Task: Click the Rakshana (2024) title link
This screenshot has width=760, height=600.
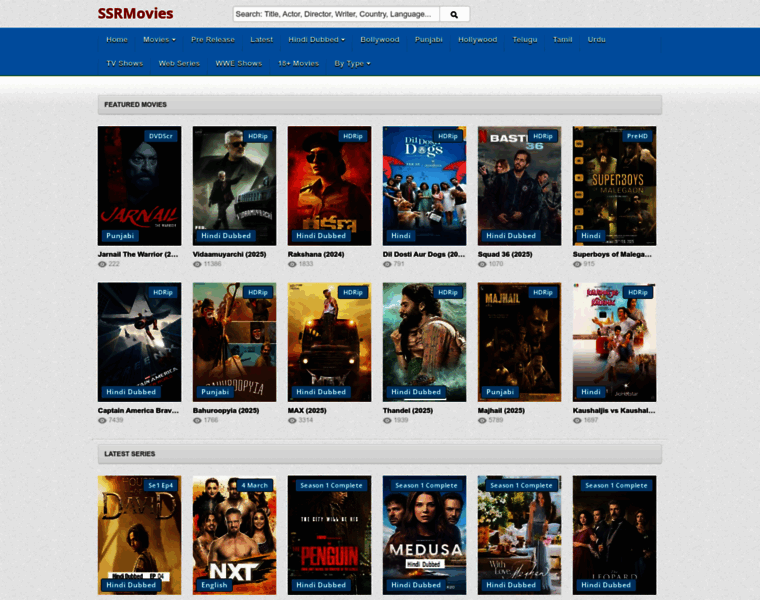Action: click(x=316, y=254)
